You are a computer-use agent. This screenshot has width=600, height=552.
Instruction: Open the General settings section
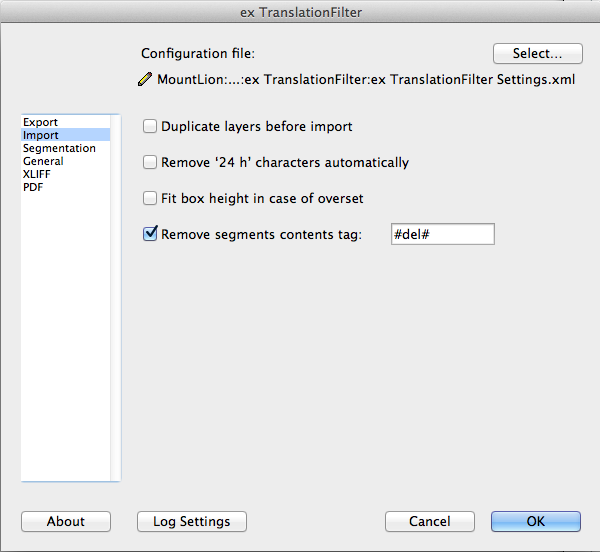tap(43, 161)
